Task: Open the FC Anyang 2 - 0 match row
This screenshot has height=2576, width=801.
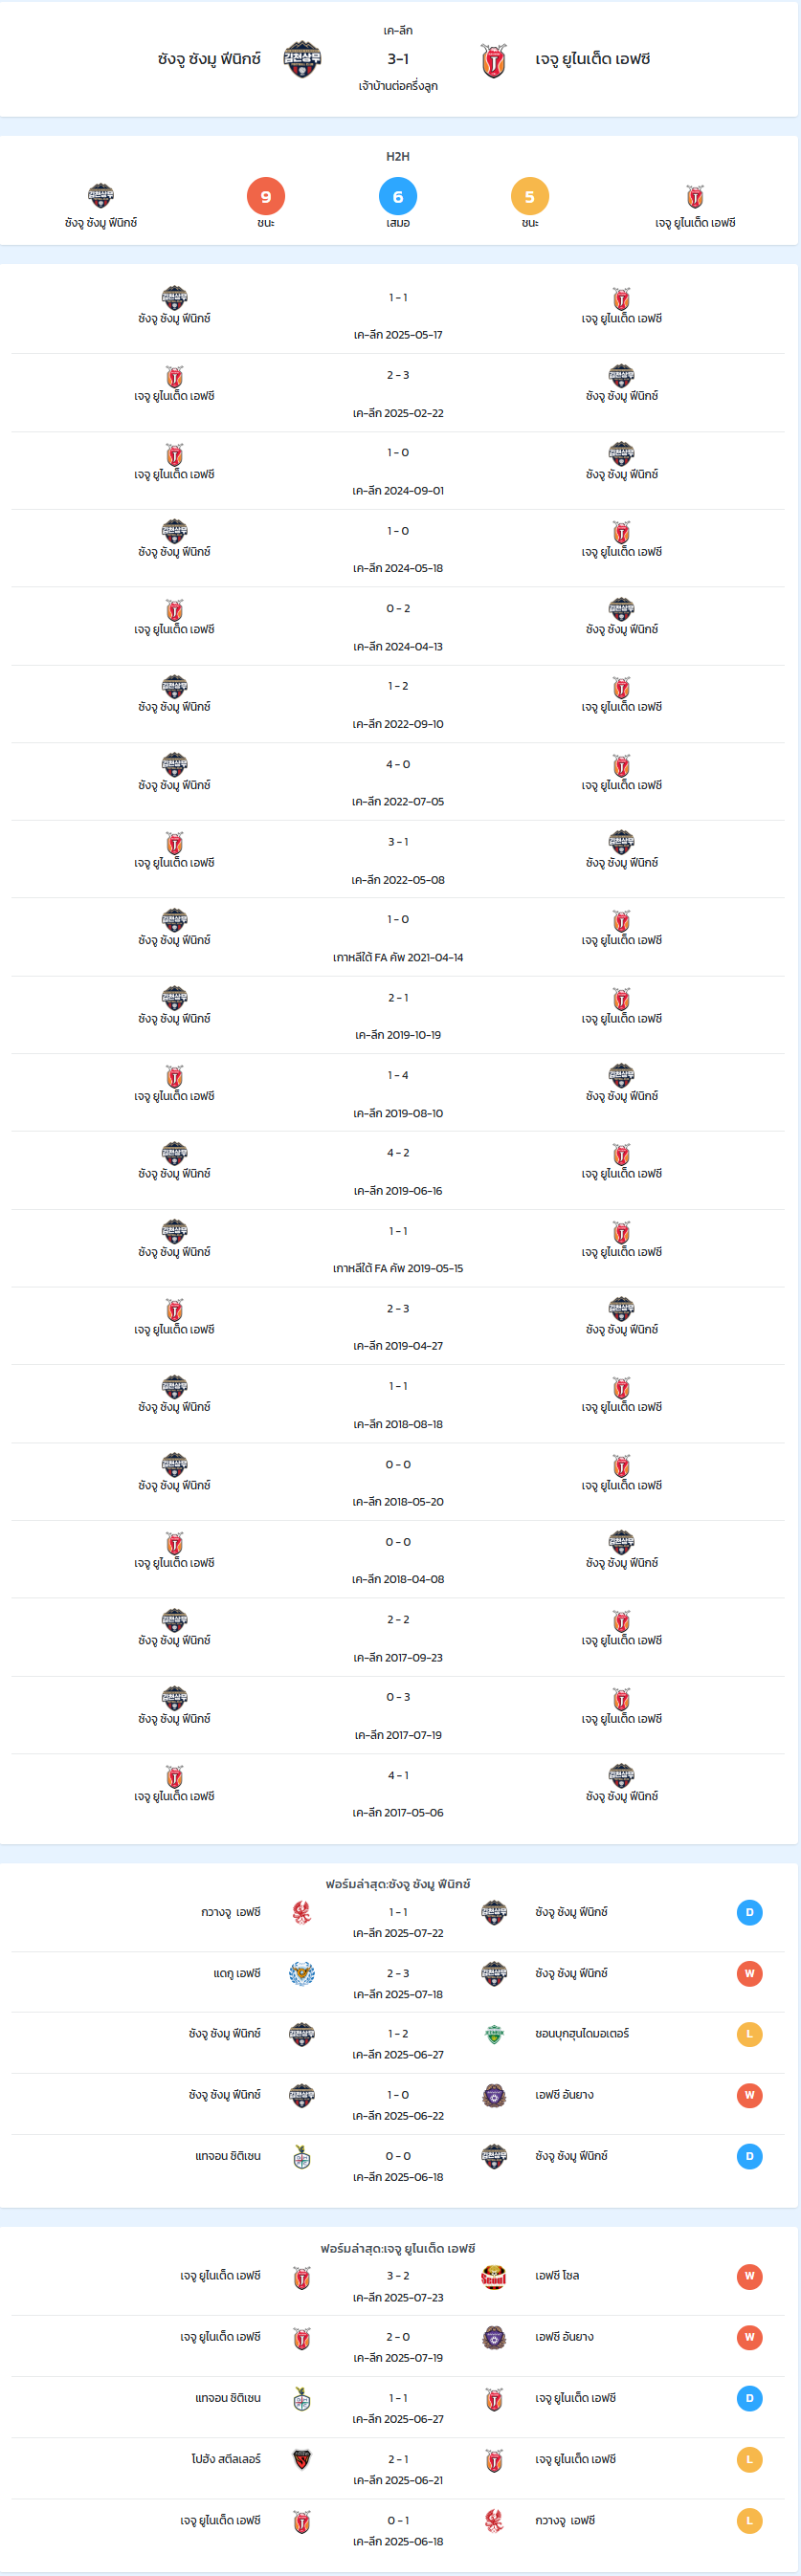Action: (398, 2347)
